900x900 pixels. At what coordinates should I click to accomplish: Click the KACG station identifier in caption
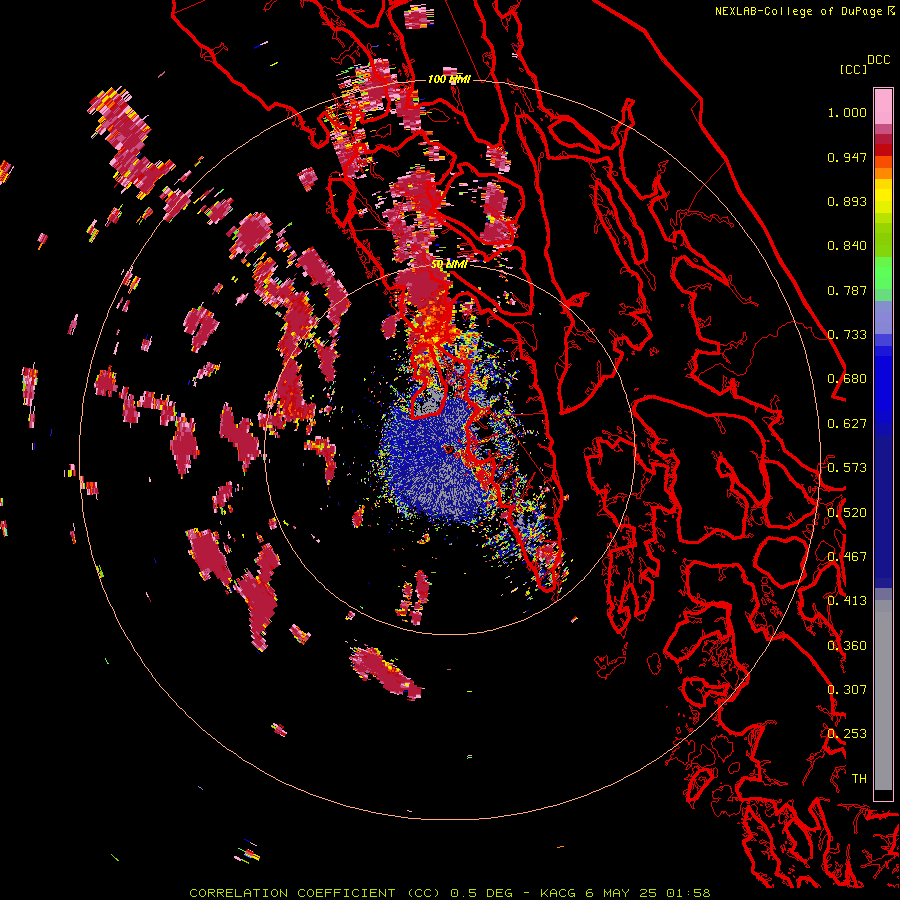pyautogui.click(x=560, y=893)
